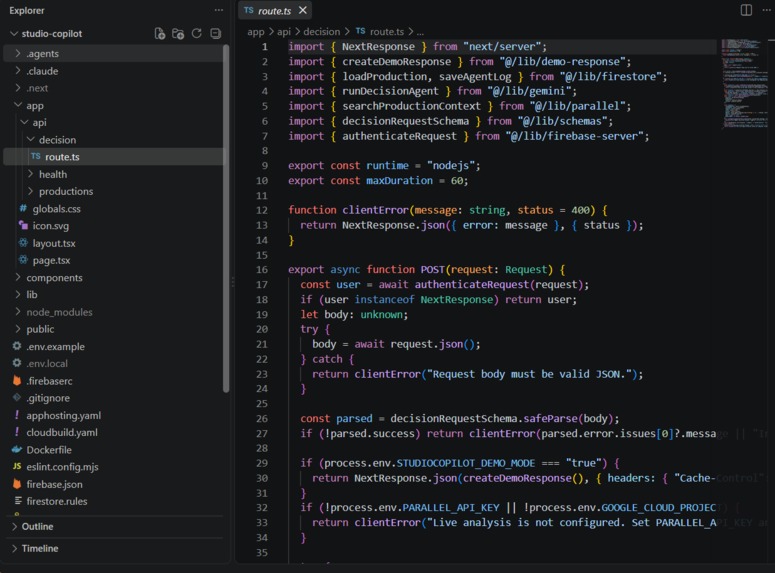775x573 pixels.
Task: Click 'PARALLEL_API_KEY' on line 32
Action: tap(451, 508)
